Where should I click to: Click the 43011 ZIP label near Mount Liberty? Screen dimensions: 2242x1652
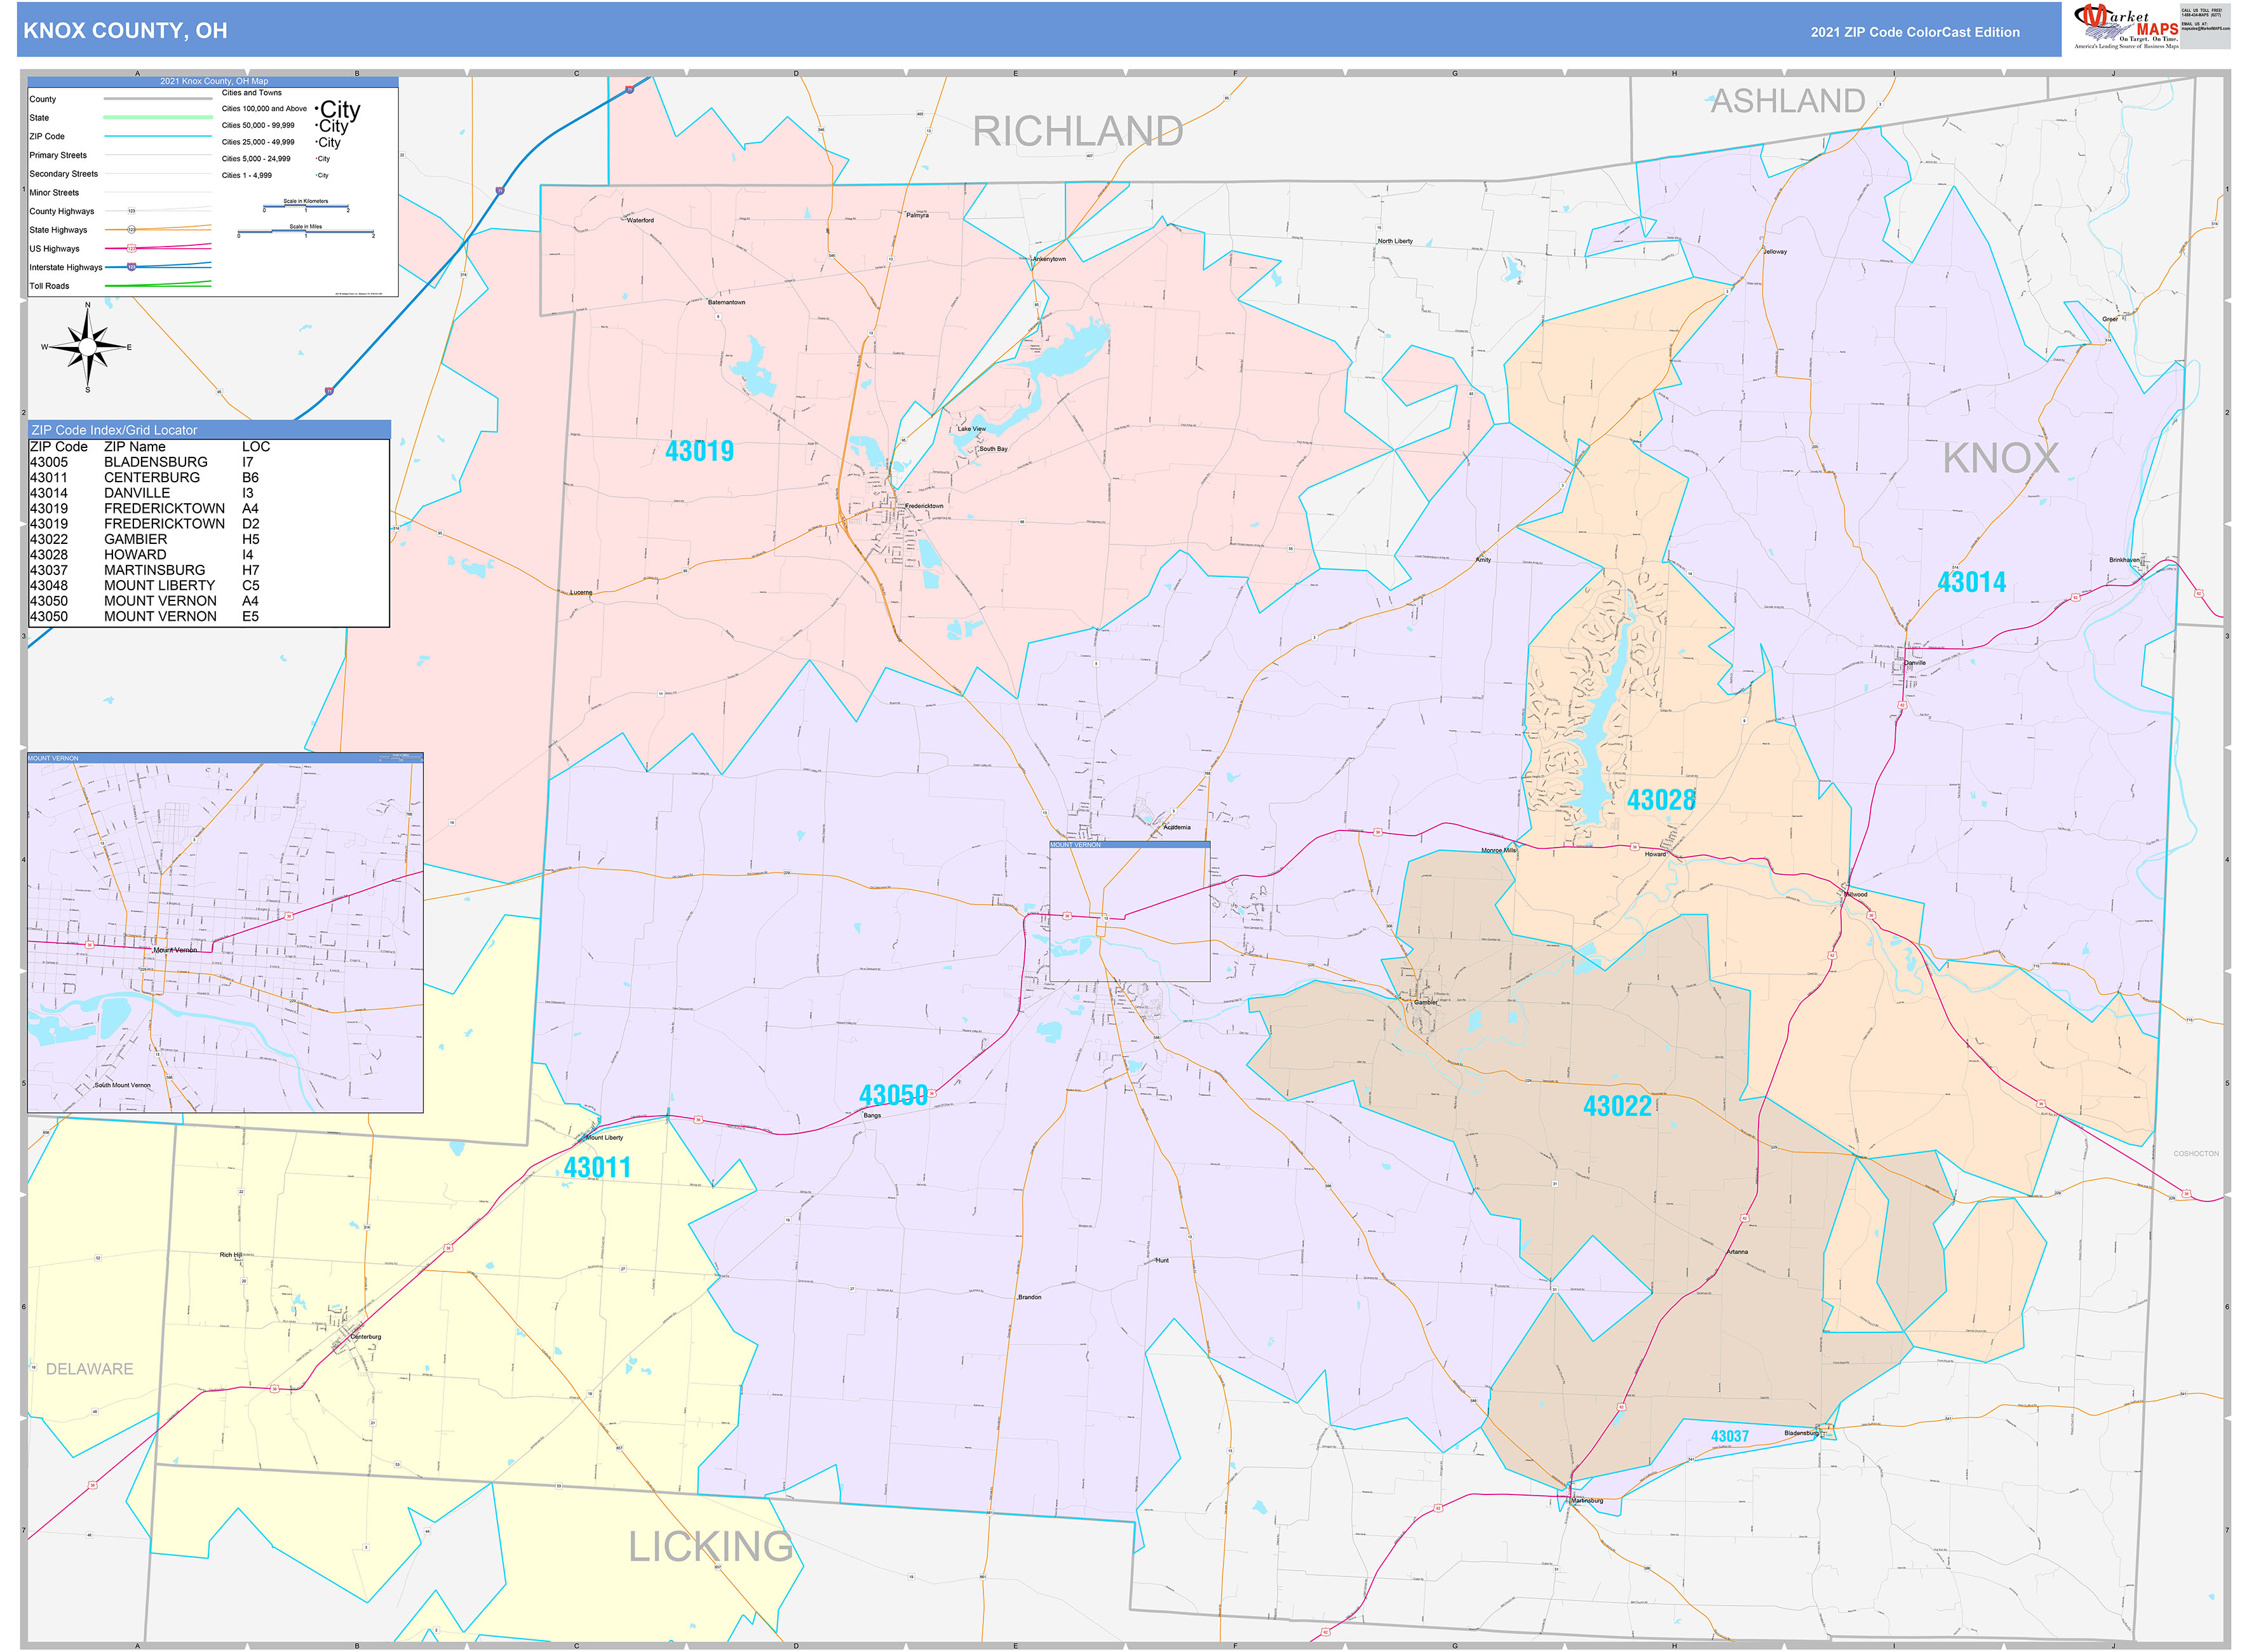(597, 1167)
